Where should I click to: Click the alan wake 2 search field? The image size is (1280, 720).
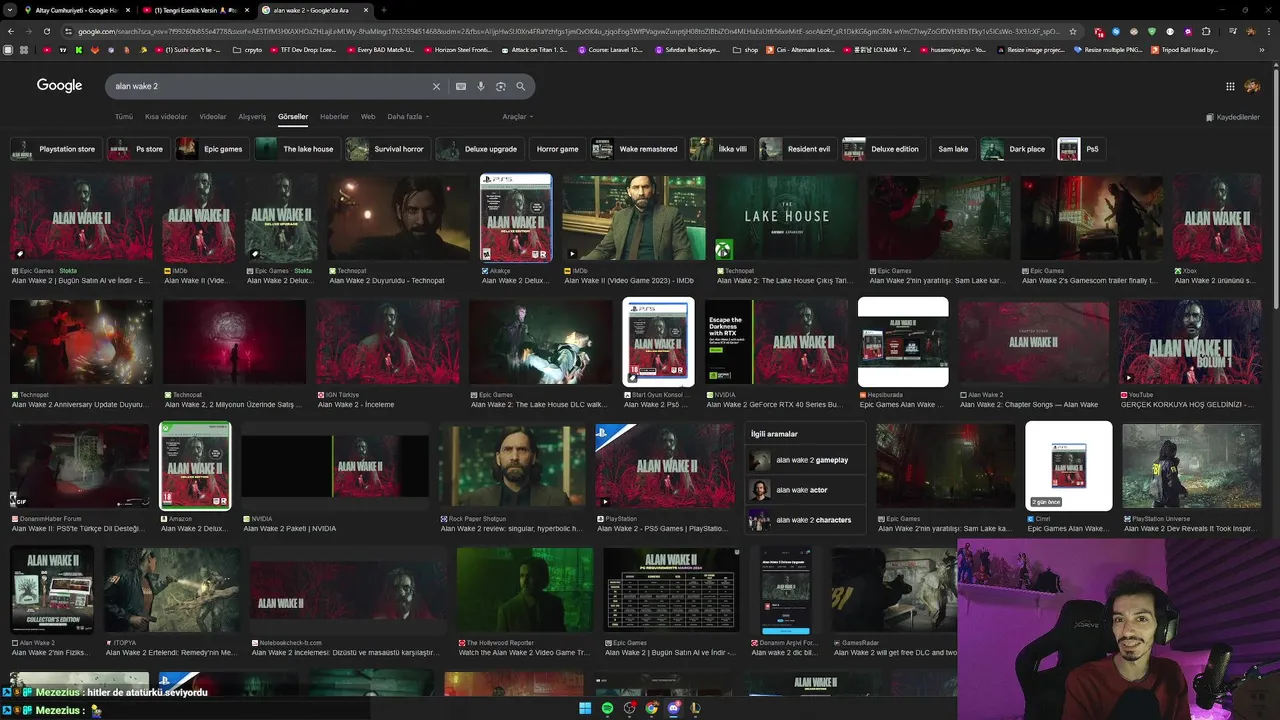270,86
